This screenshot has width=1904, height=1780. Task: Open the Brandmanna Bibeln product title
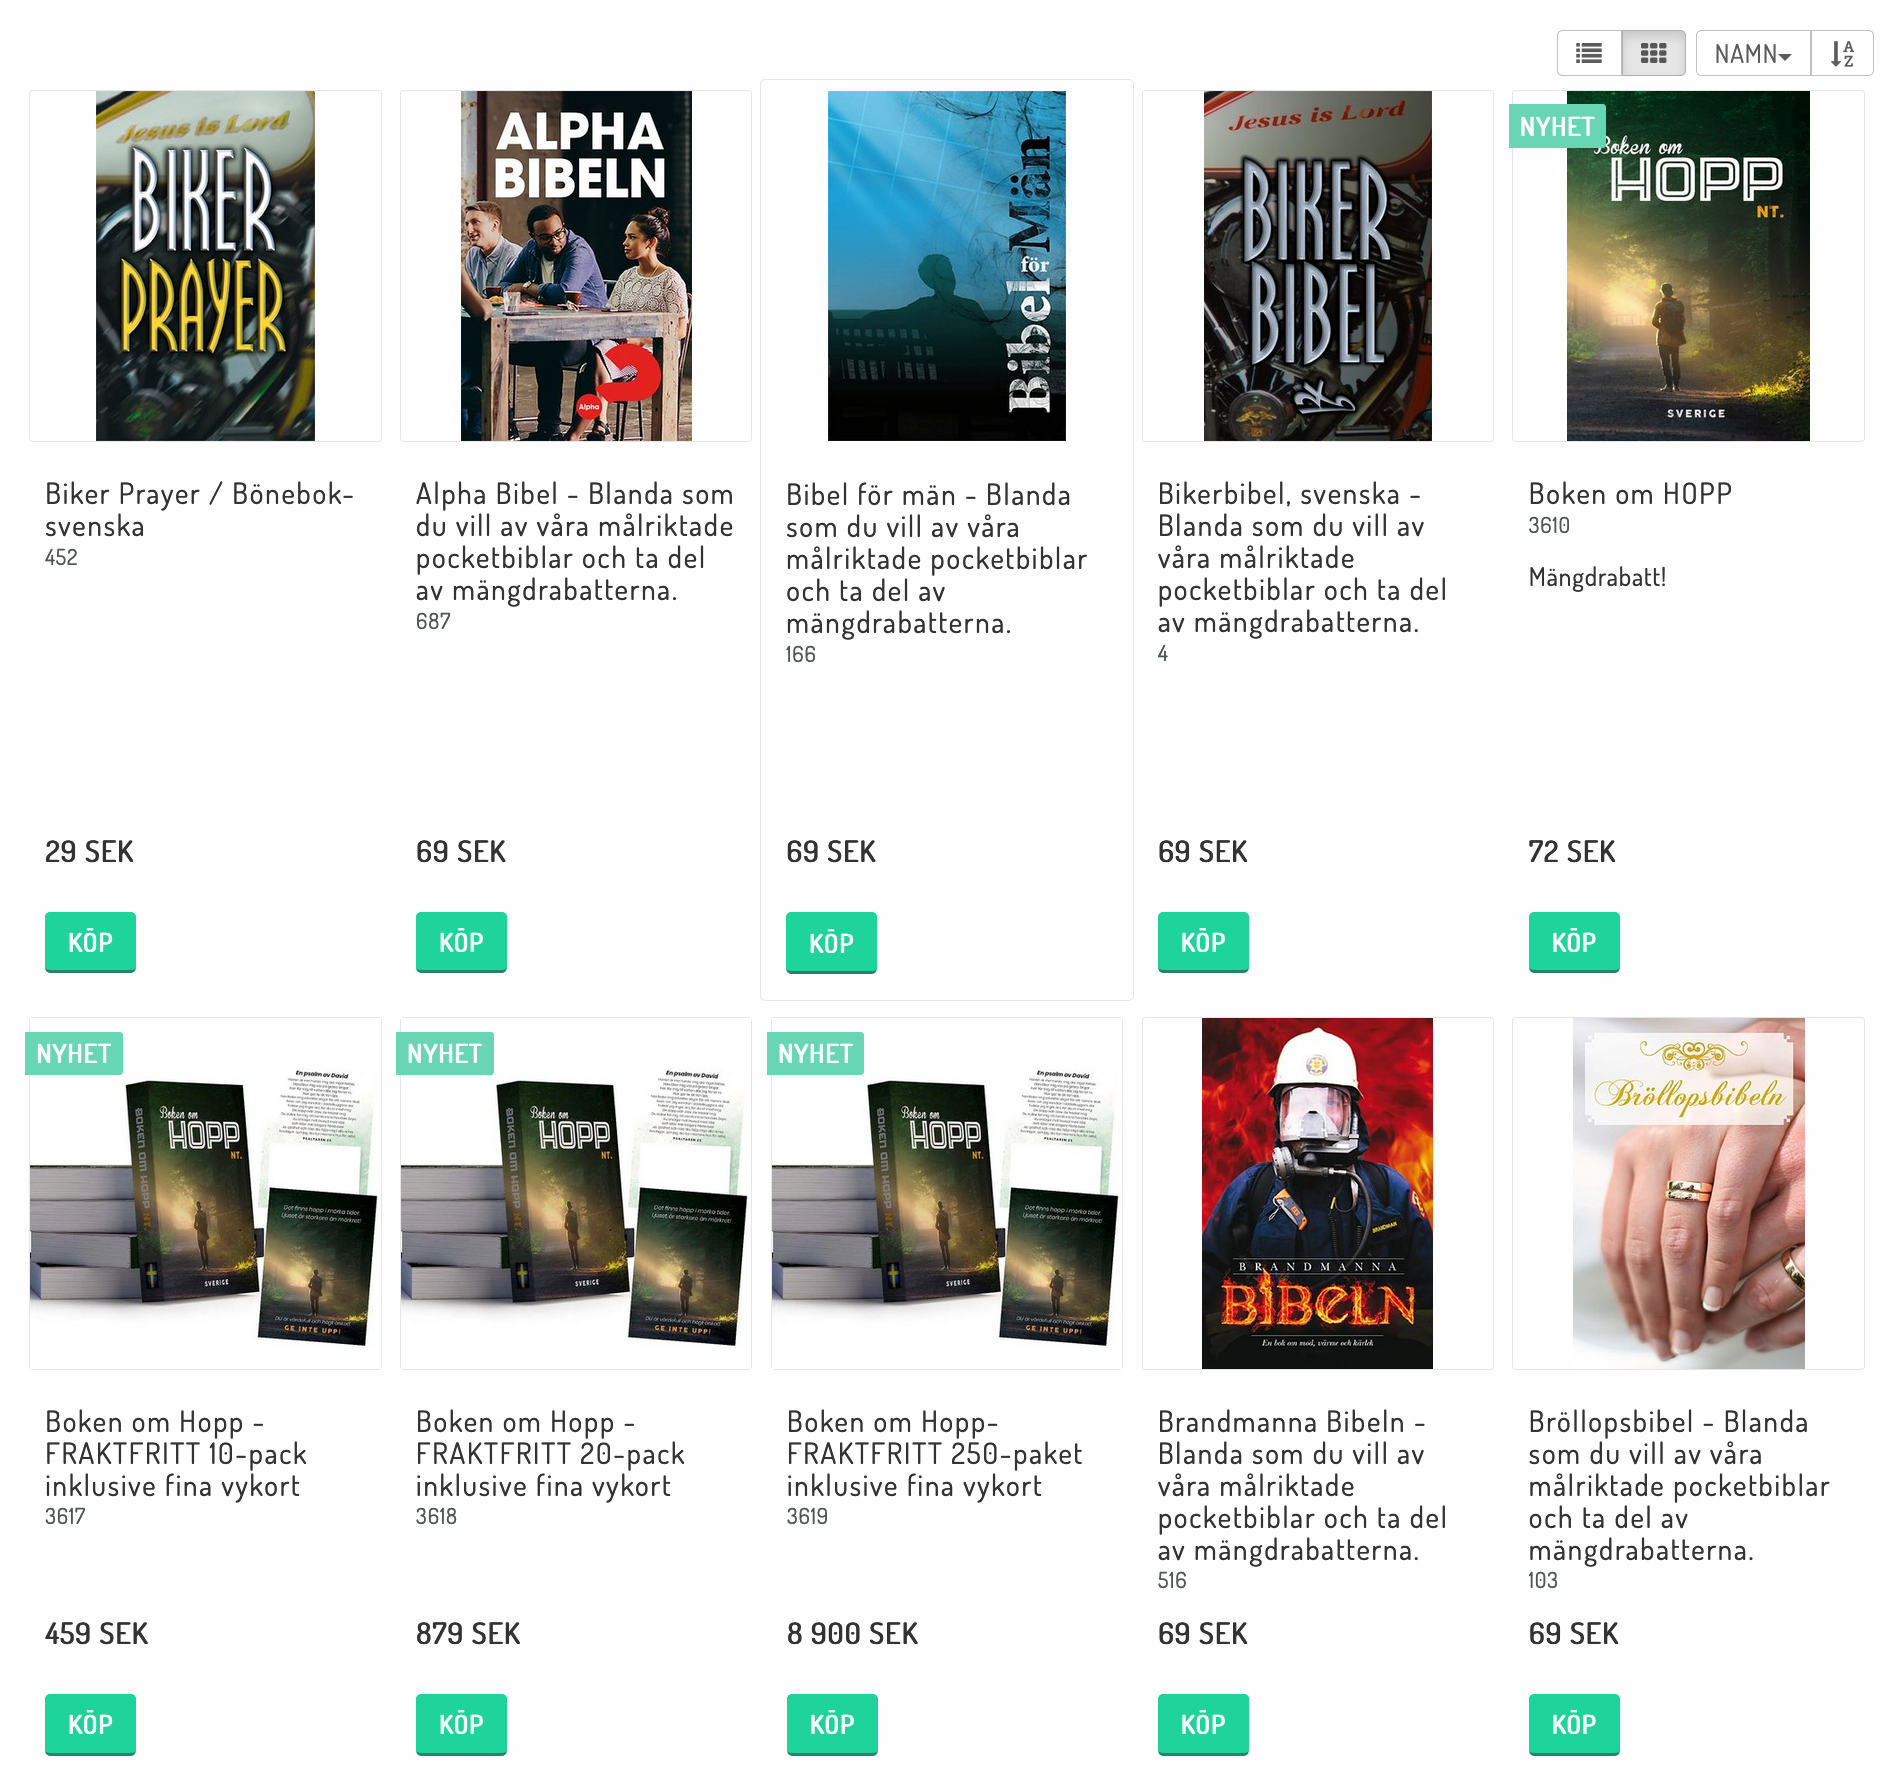pos(1303,1486)
